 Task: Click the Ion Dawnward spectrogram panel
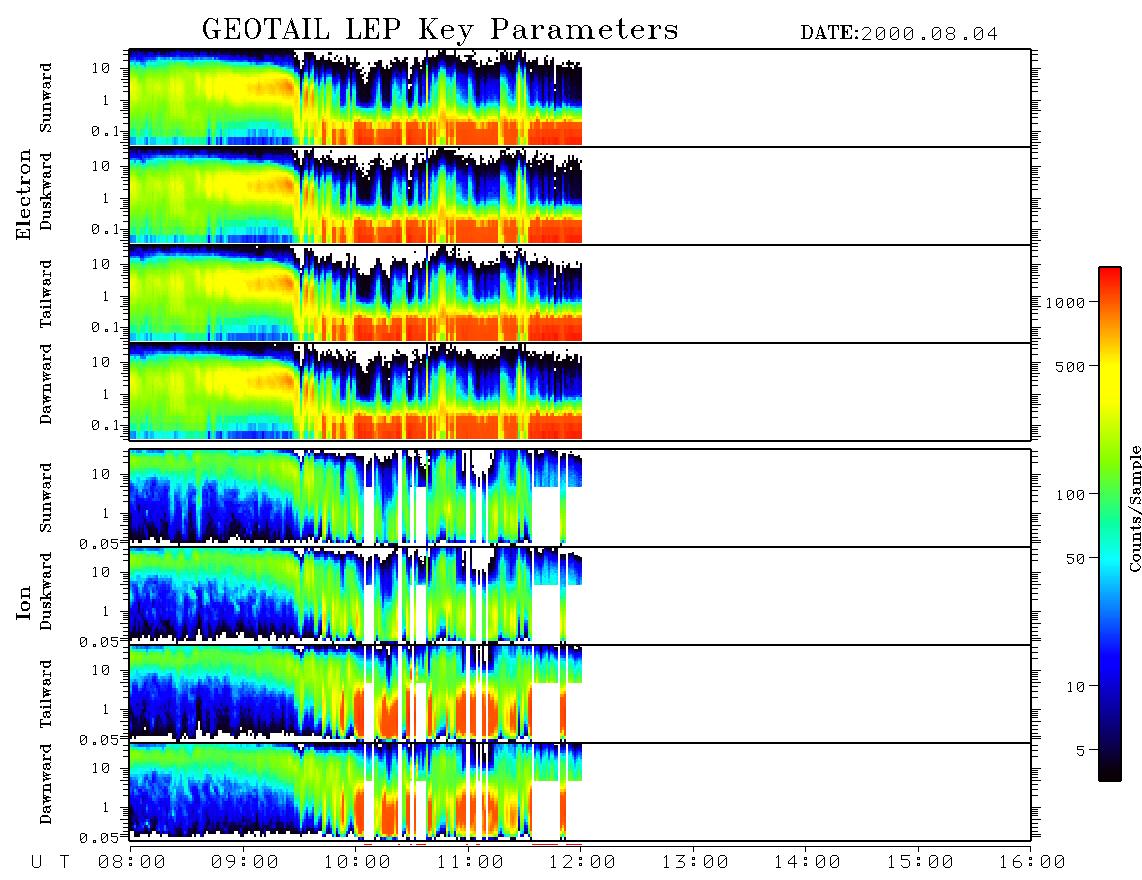coord(580,791)
